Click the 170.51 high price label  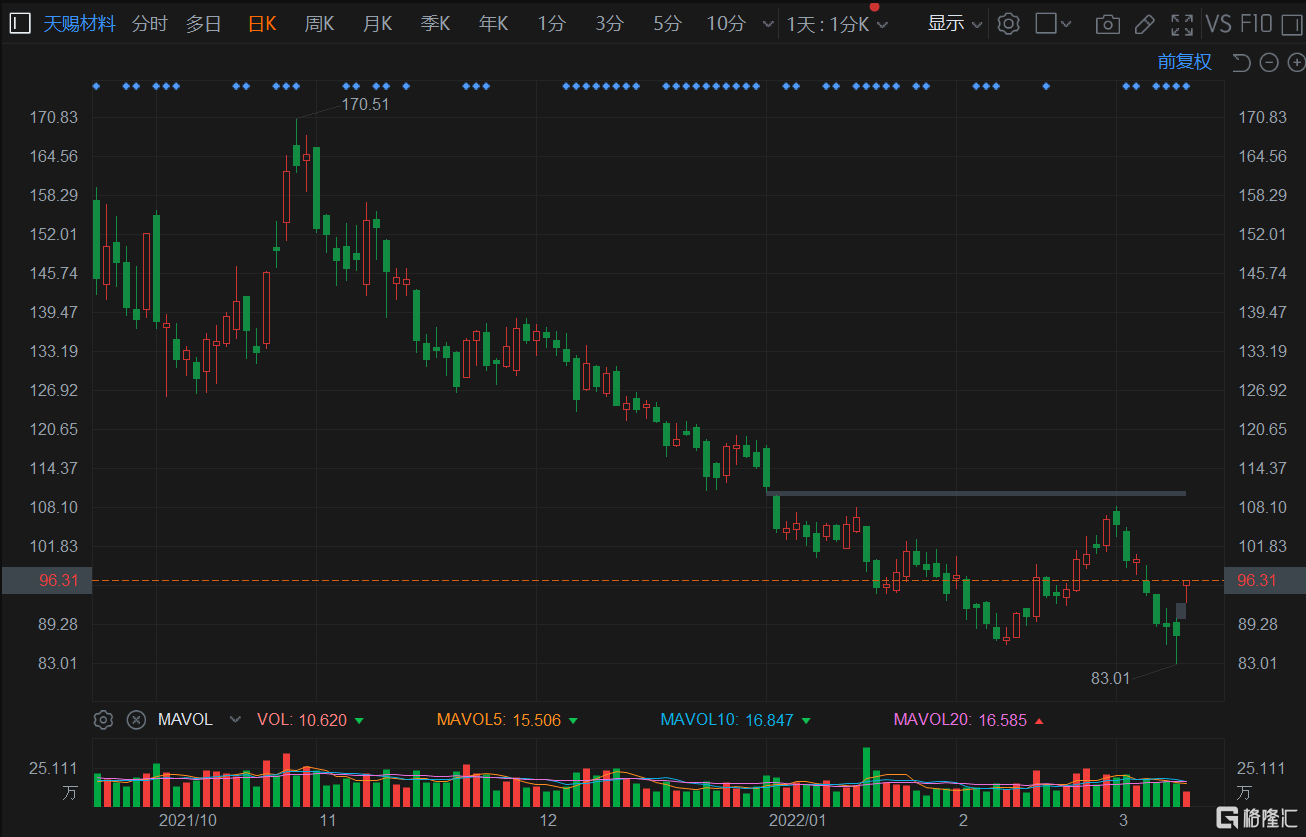pyautogui.click(x=365, y=104)
